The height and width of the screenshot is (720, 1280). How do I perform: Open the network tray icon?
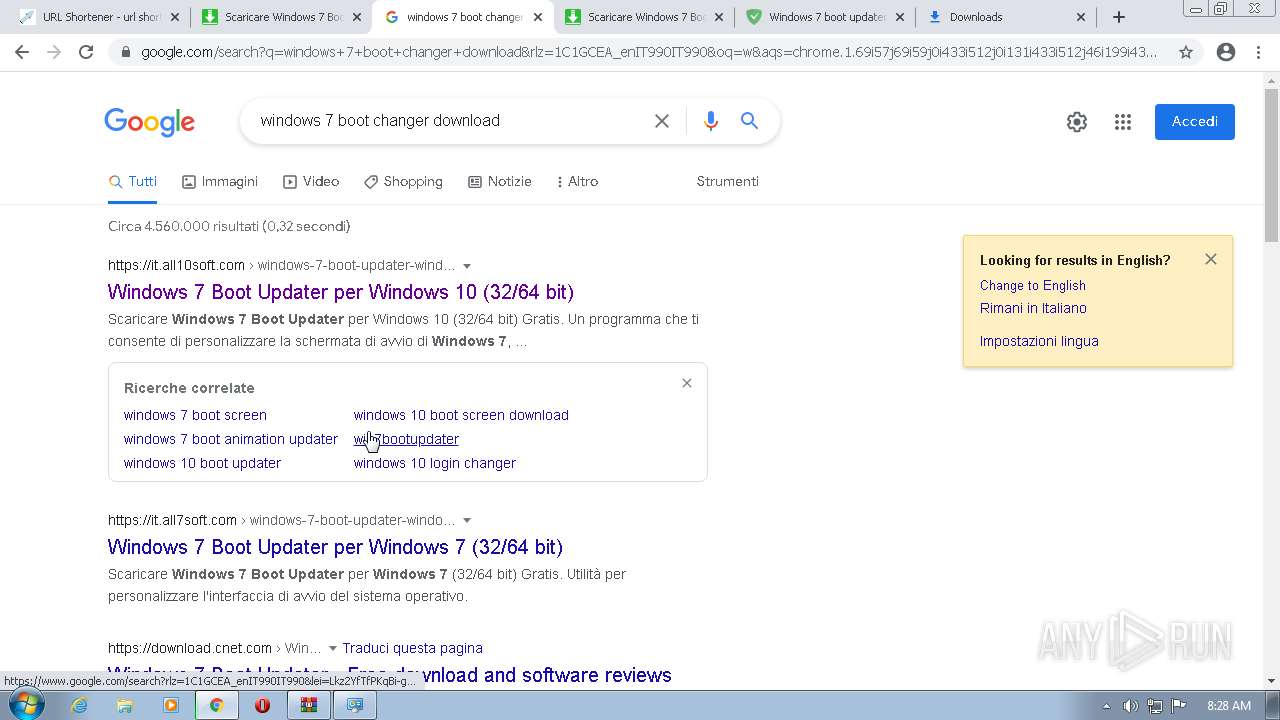point(1154,706)
